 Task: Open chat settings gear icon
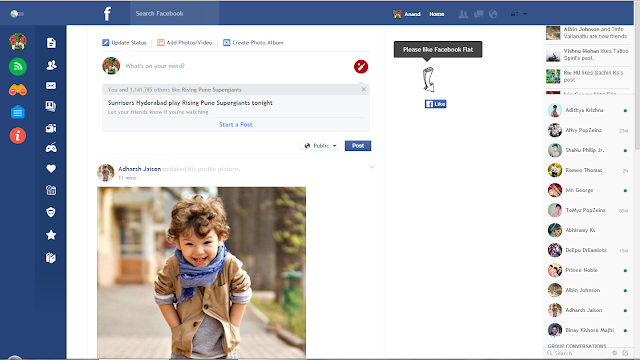[615, 353]
